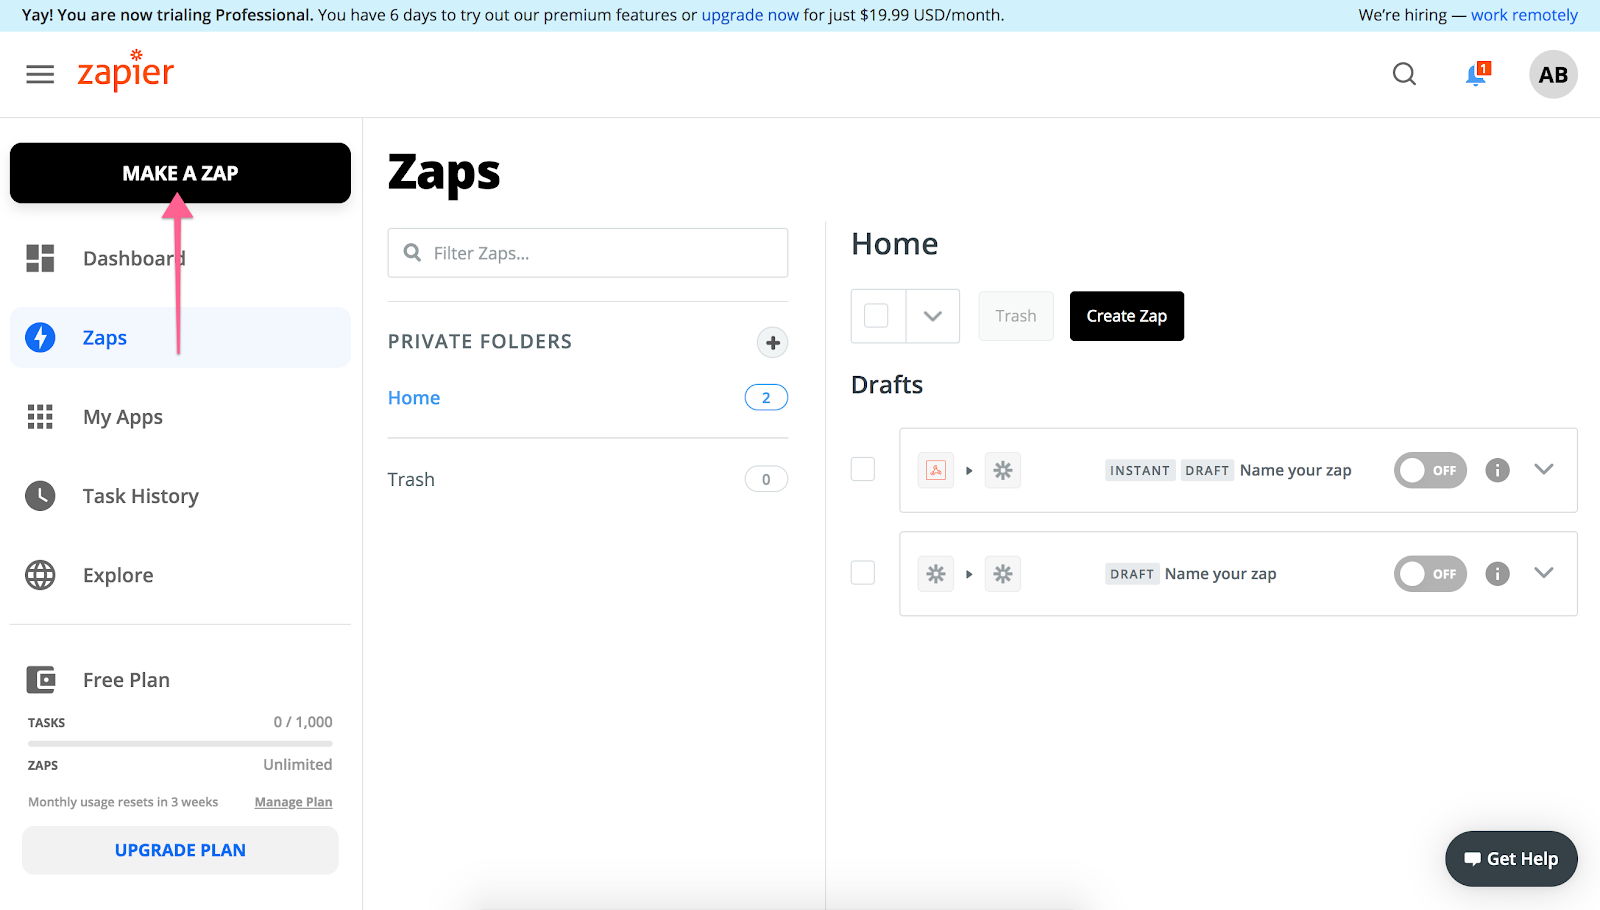Turn on the instant draft zap toggle
Screen dimensions: 1600x910
1430,470
